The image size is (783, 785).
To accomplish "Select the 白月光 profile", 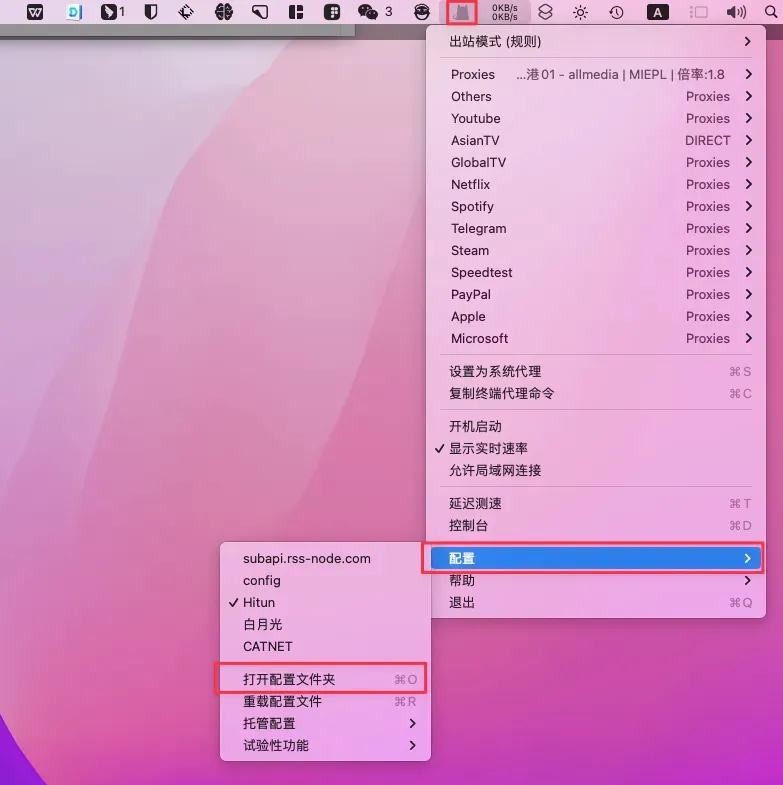I will coord(325,625).
